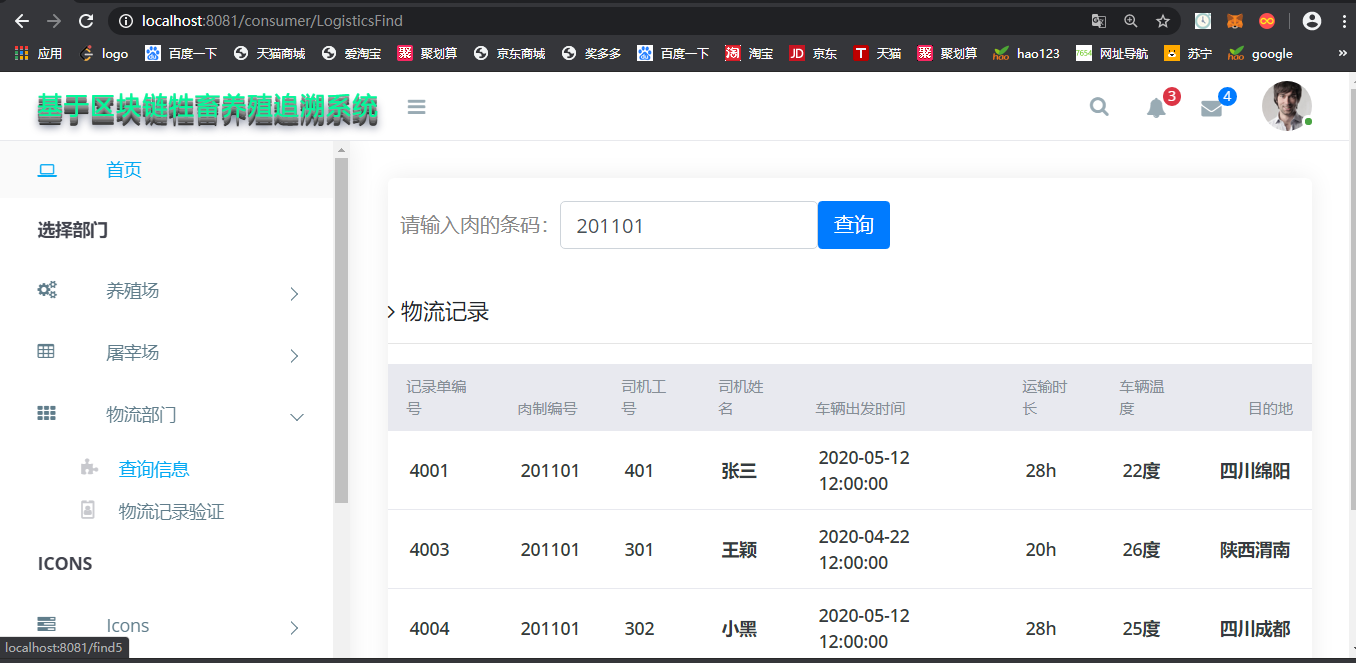Select the gears icon beside 养殖场
Screen dimensions: 1356x663
point(47,289)
